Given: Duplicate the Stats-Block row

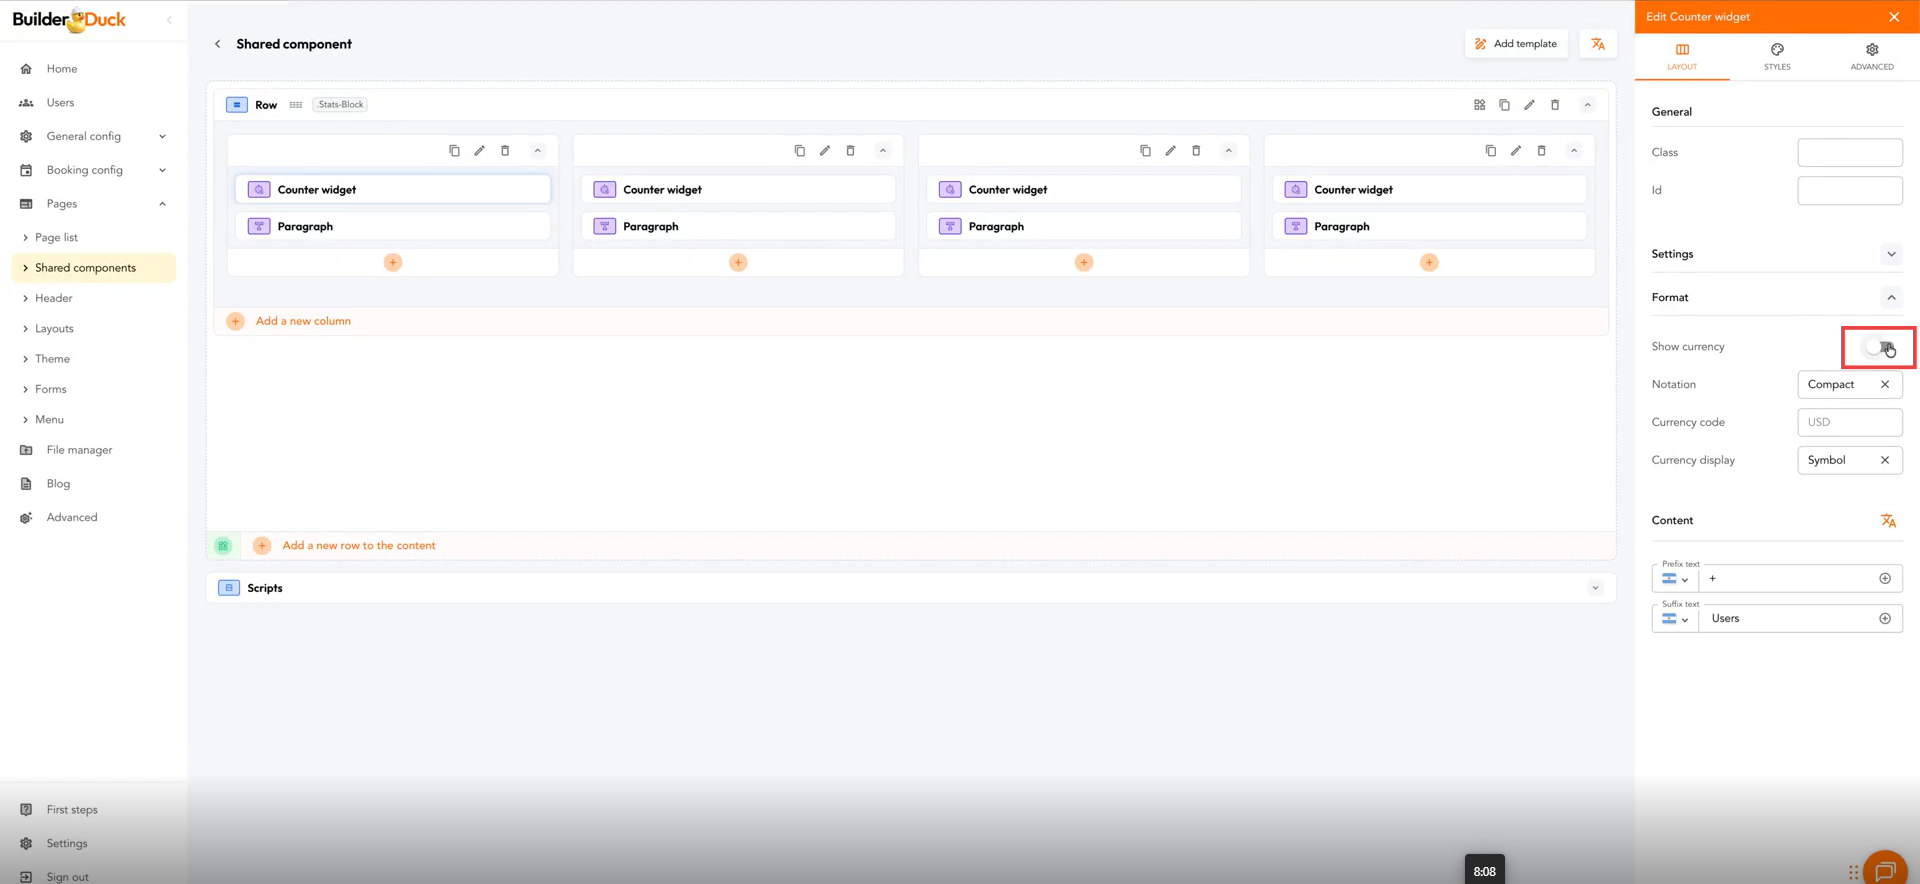Looking at the screenshot, I should (x=1504, y=105).
